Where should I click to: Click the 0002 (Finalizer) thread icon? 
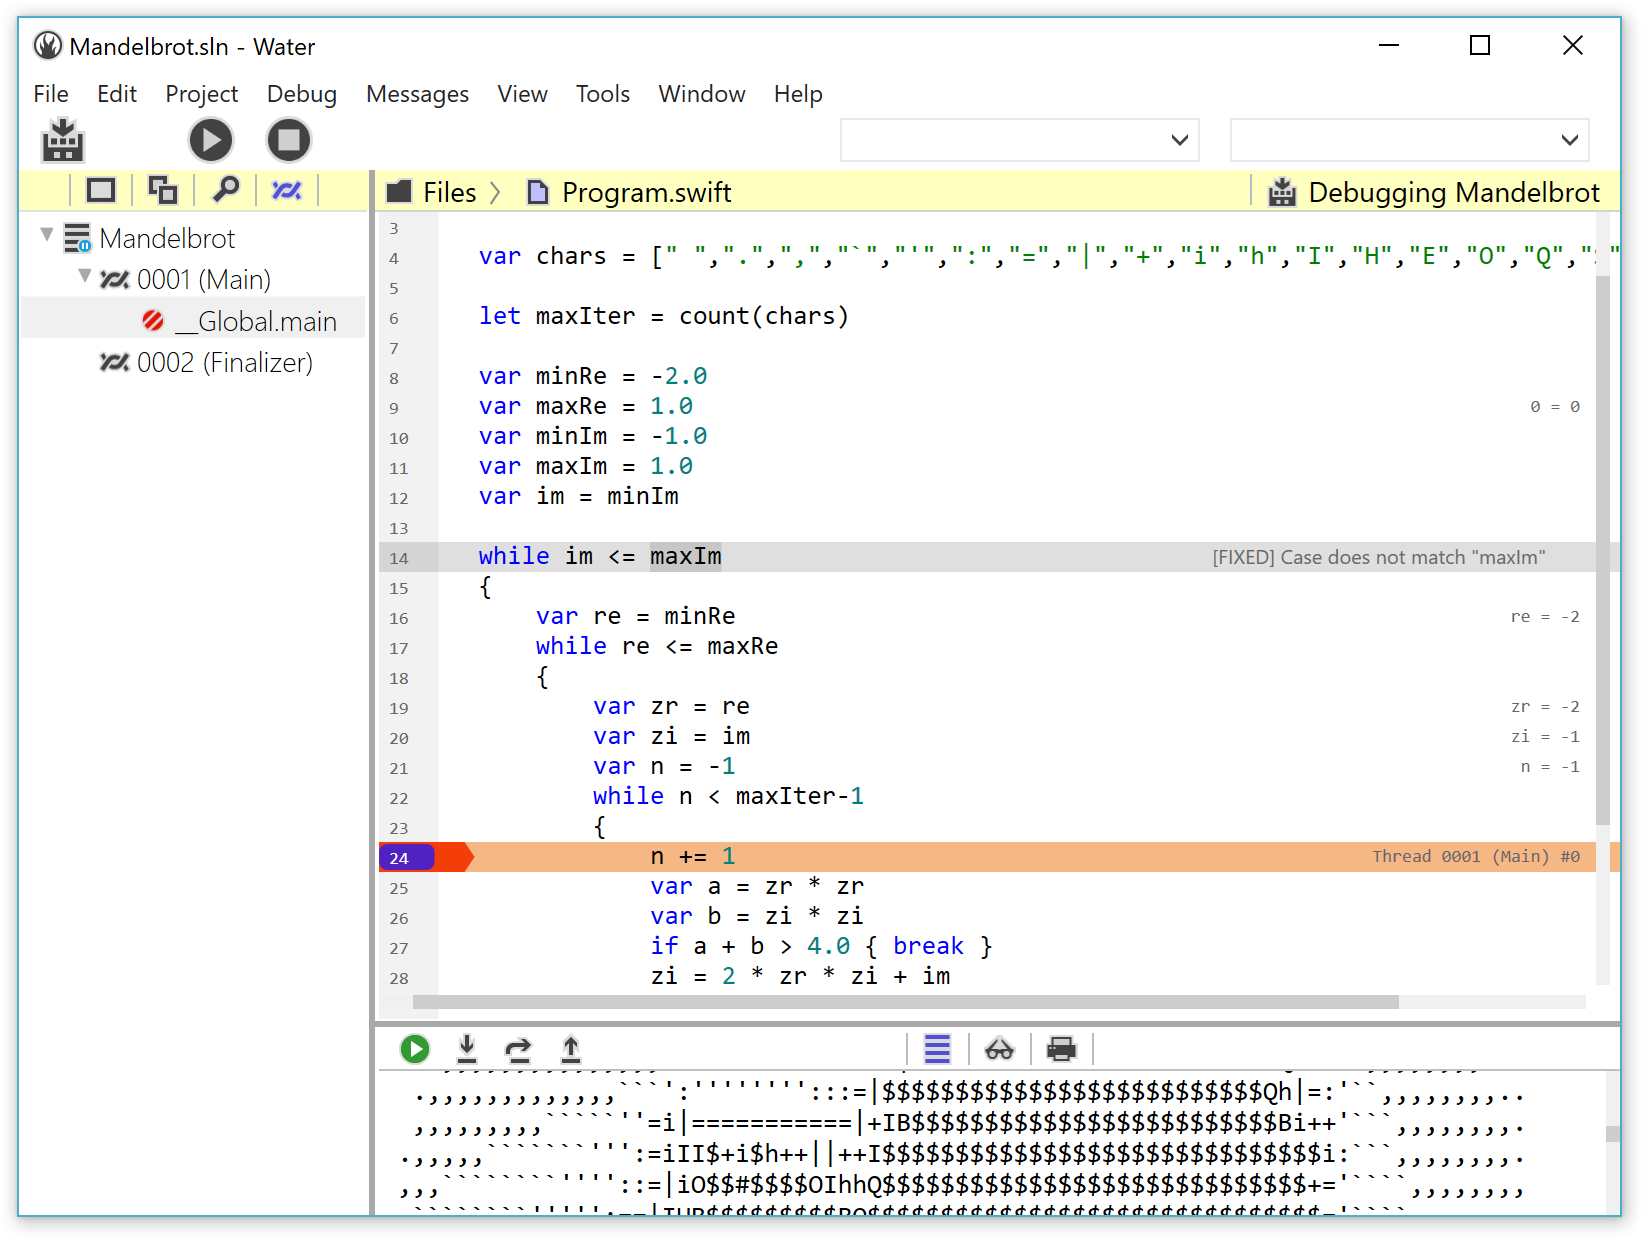pos(115,362)
